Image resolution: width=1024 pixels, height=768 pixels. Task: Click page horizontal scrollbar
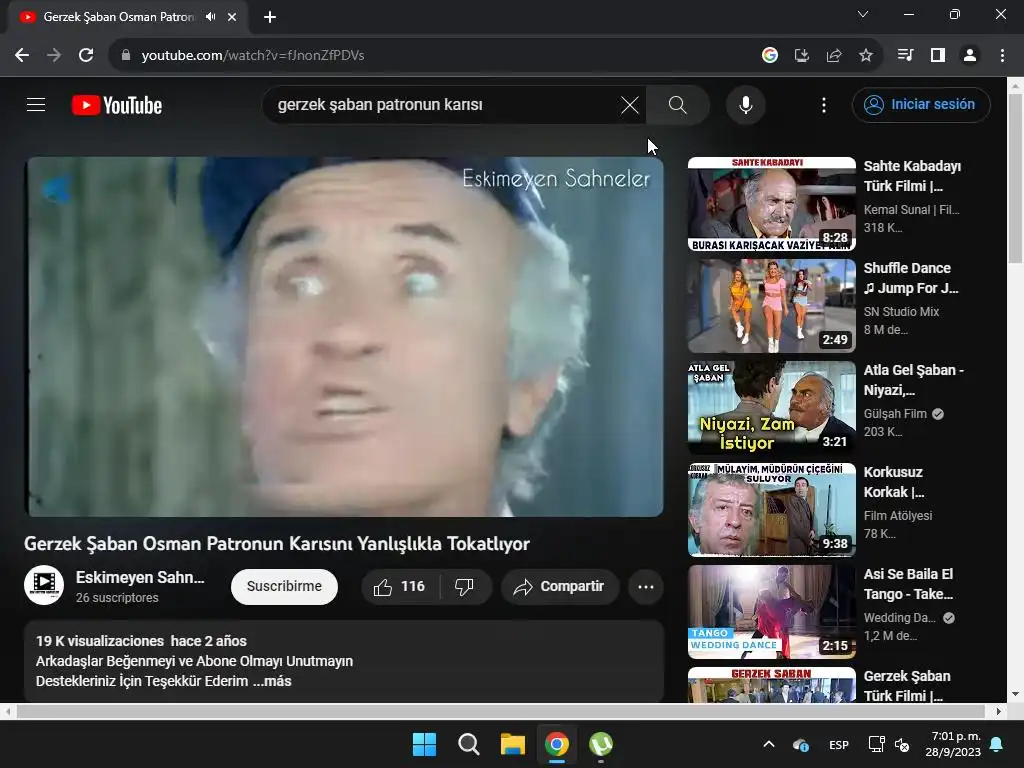[500, 711]
